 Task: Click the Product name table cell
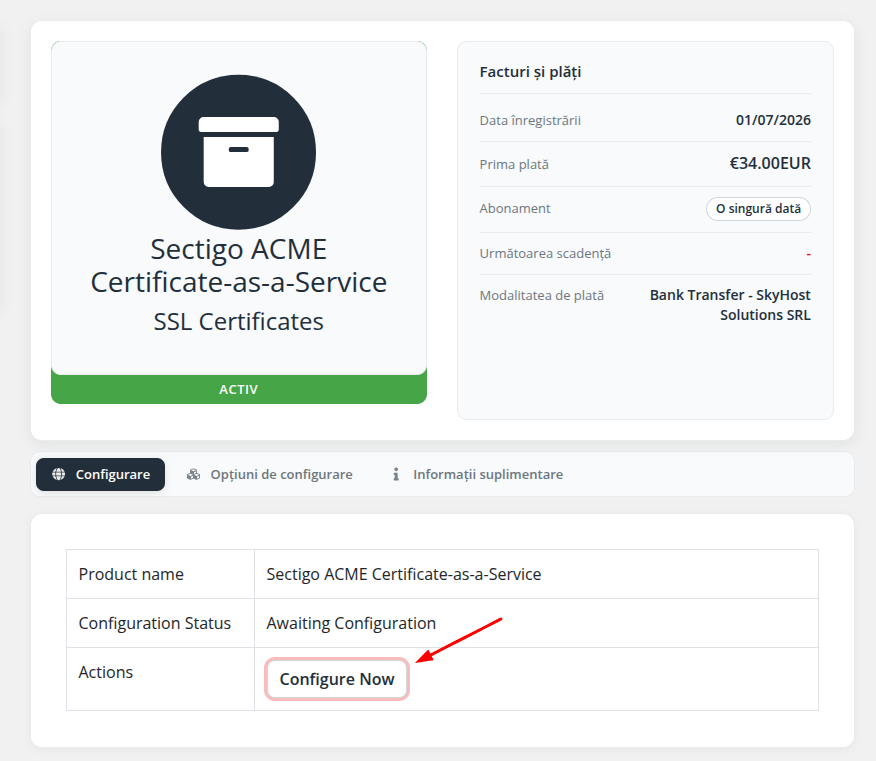160,574
